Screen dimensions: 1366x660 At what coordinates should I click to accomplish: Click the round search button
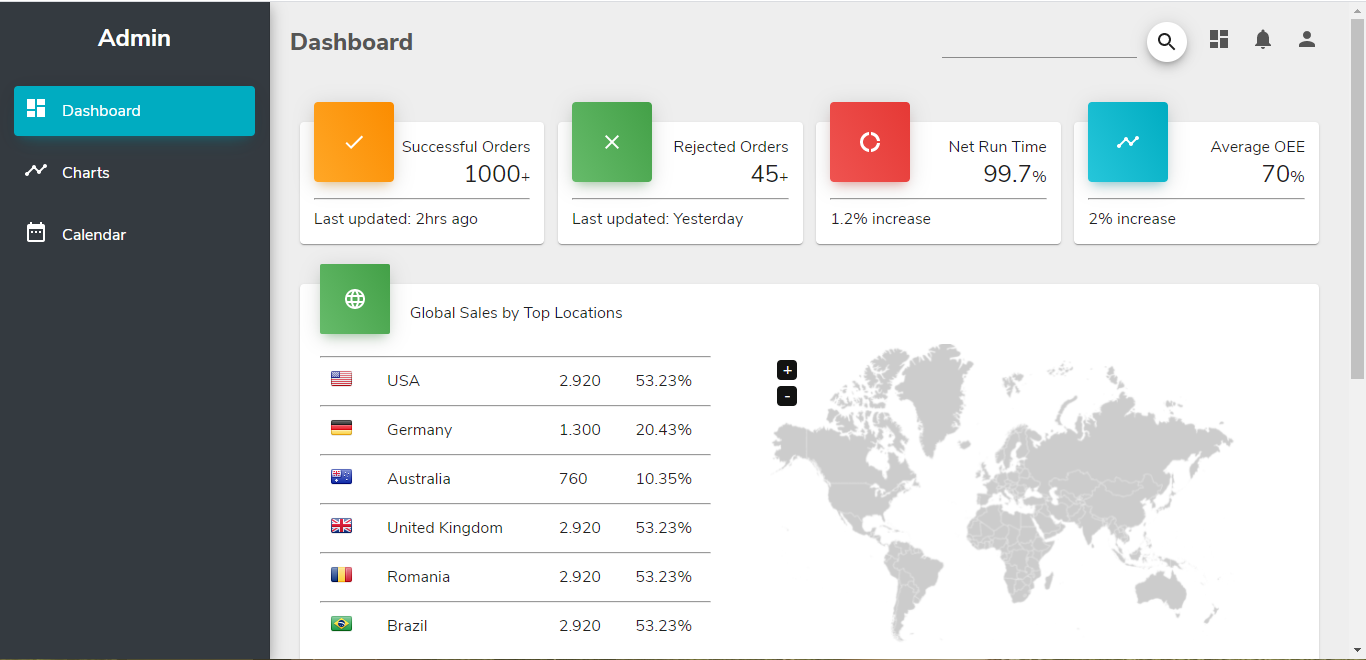coord(1166,42)
